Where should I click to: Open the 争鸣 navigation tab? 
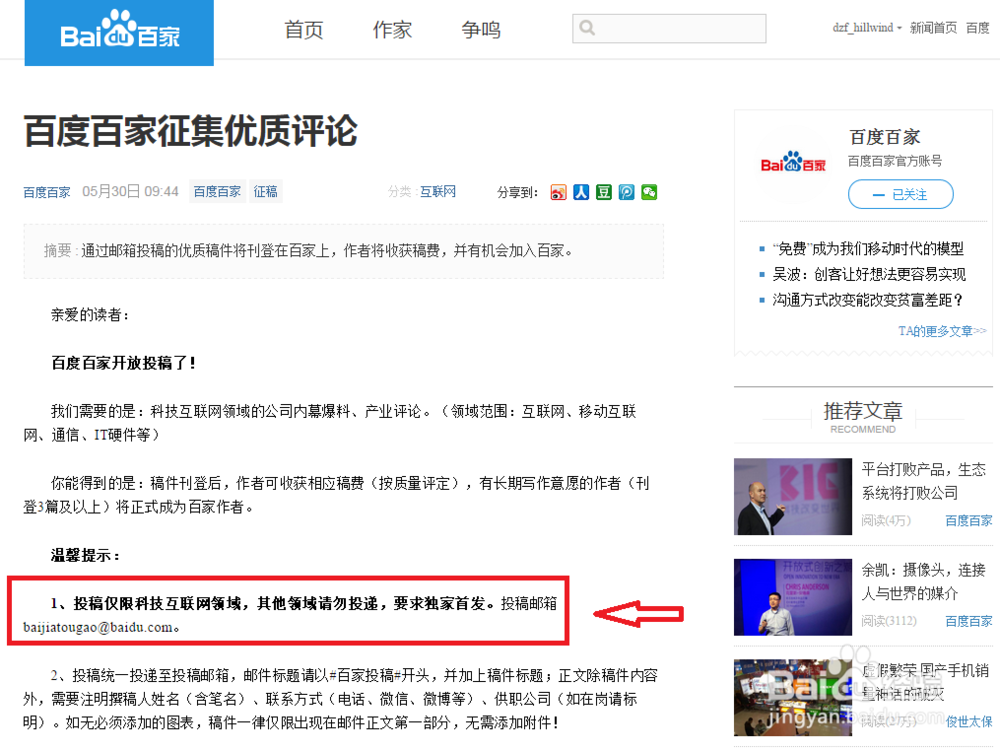pyautogui.click(x=481, y=30)
